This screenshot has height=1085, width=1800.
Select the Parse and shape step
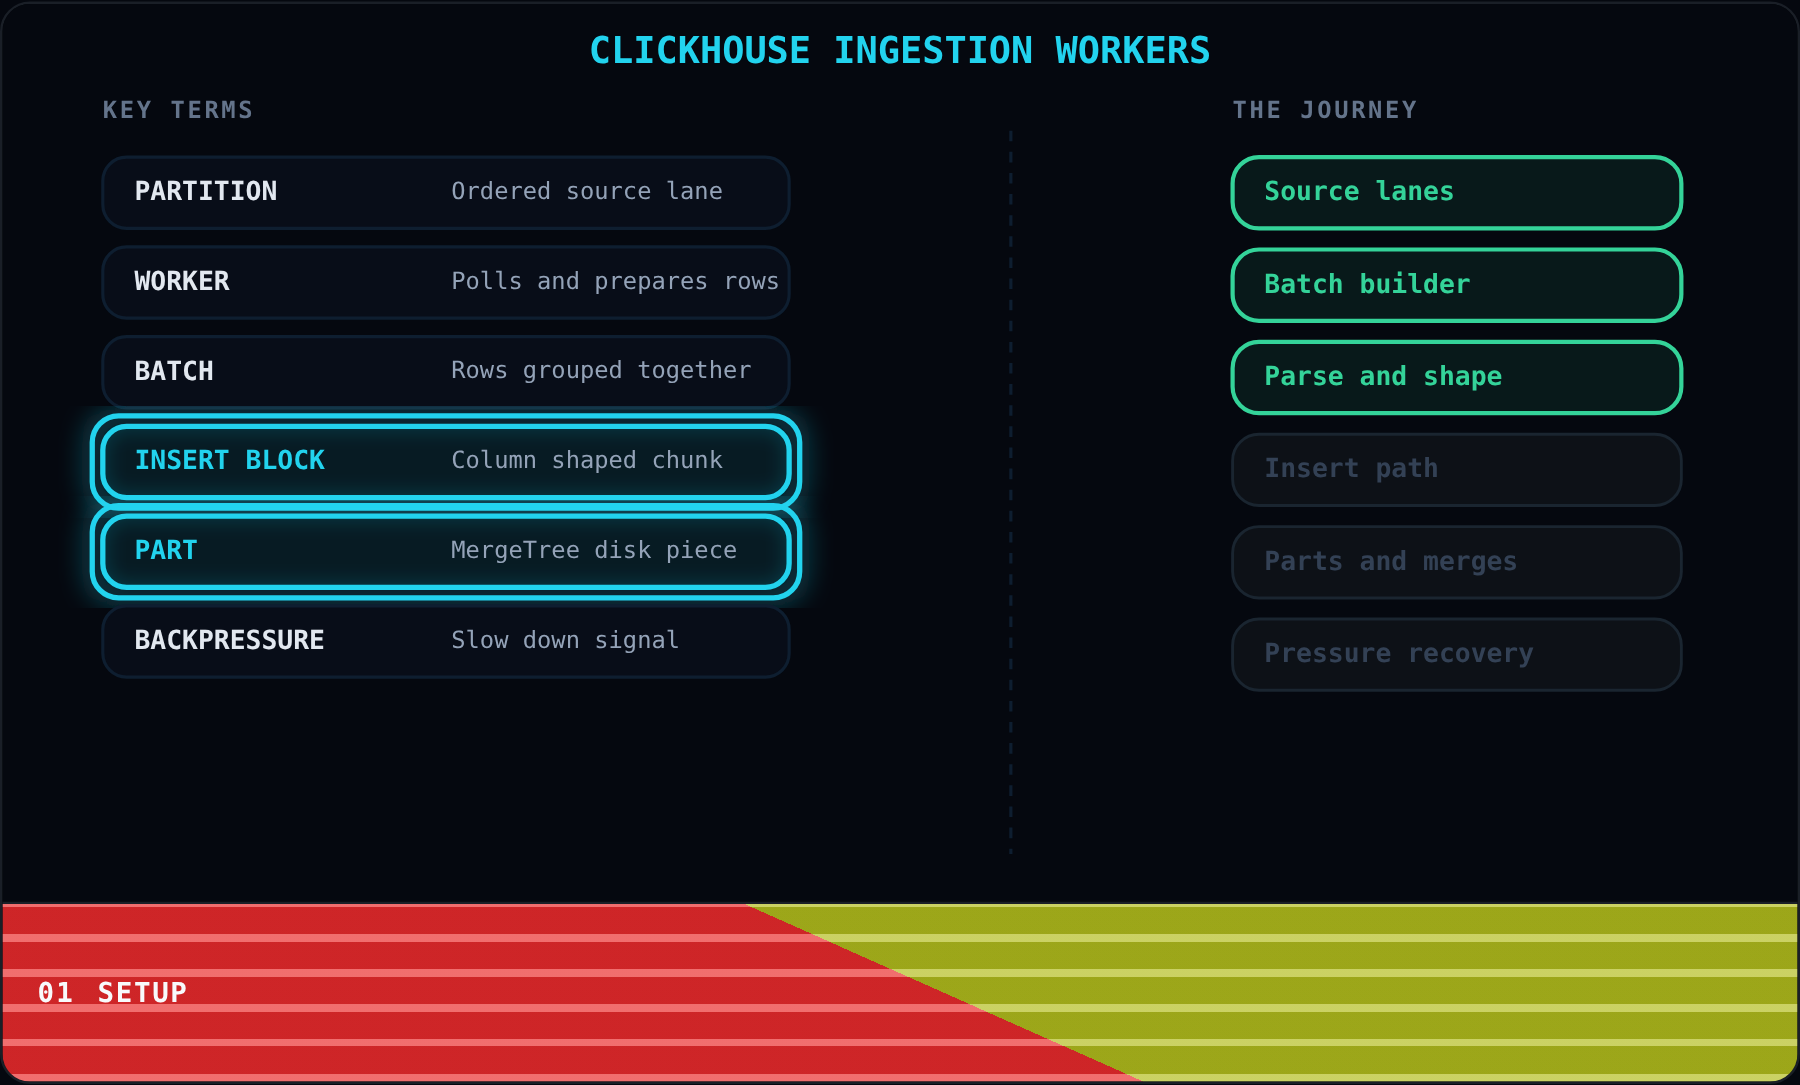pyautogui.click(x=1456, y=377)
